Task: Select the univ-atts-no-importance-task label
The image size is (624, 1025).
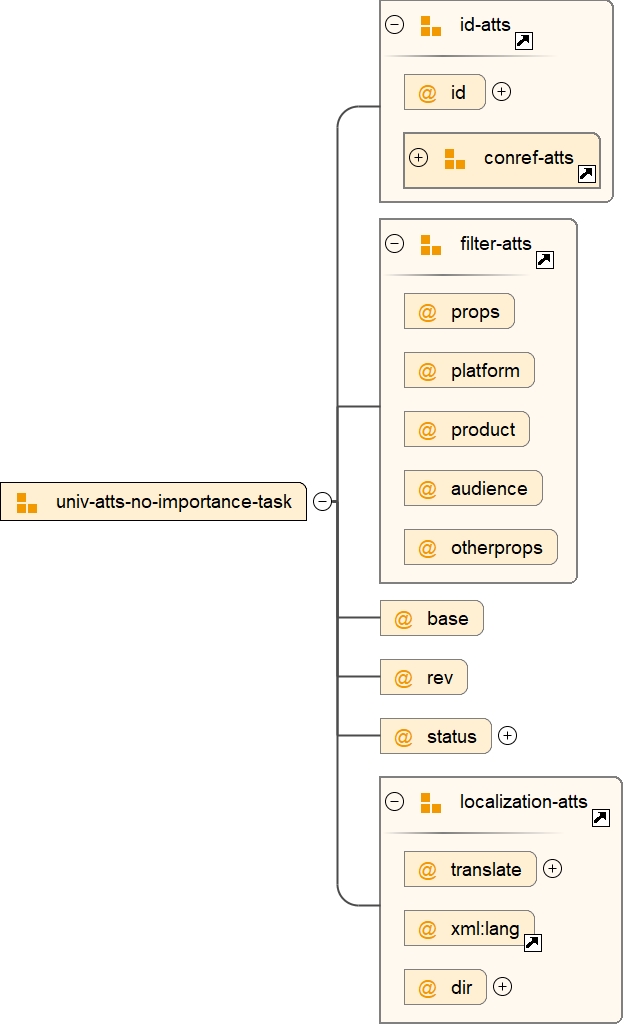Action: 174,501
